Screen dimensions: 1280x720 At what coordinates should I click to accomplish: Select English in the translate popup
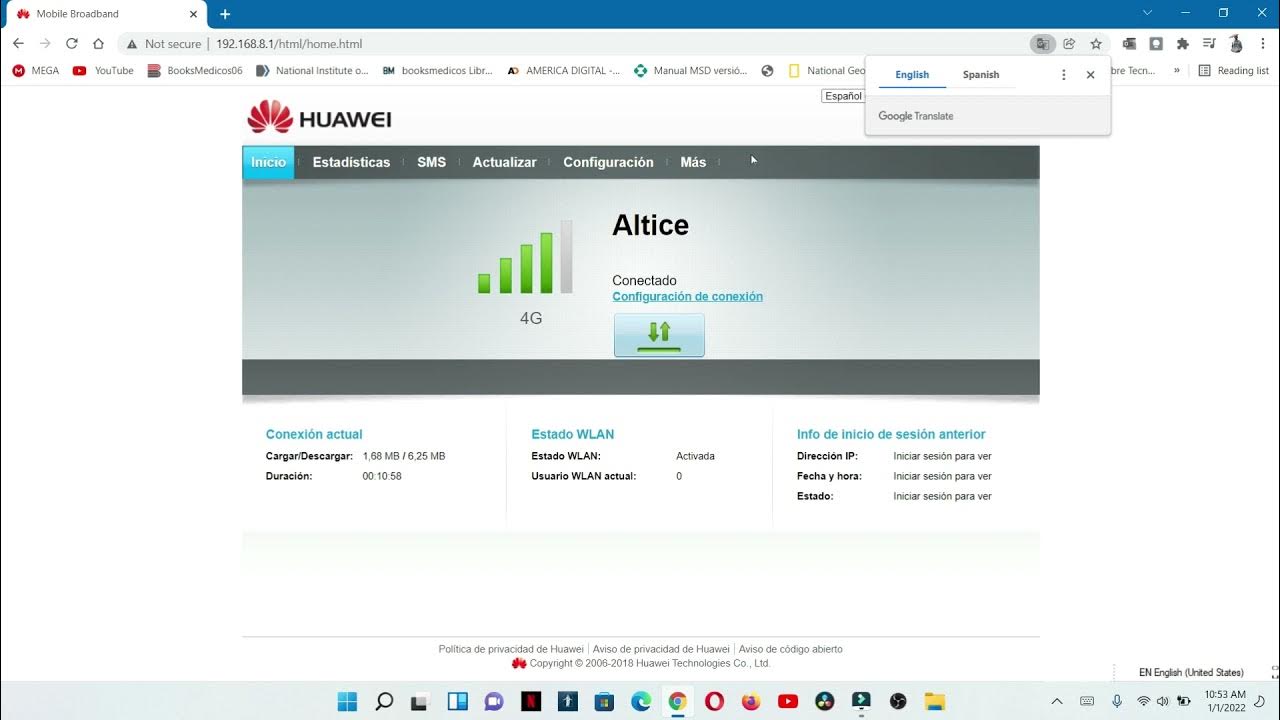pyautogui.click(x=912, y=75)
